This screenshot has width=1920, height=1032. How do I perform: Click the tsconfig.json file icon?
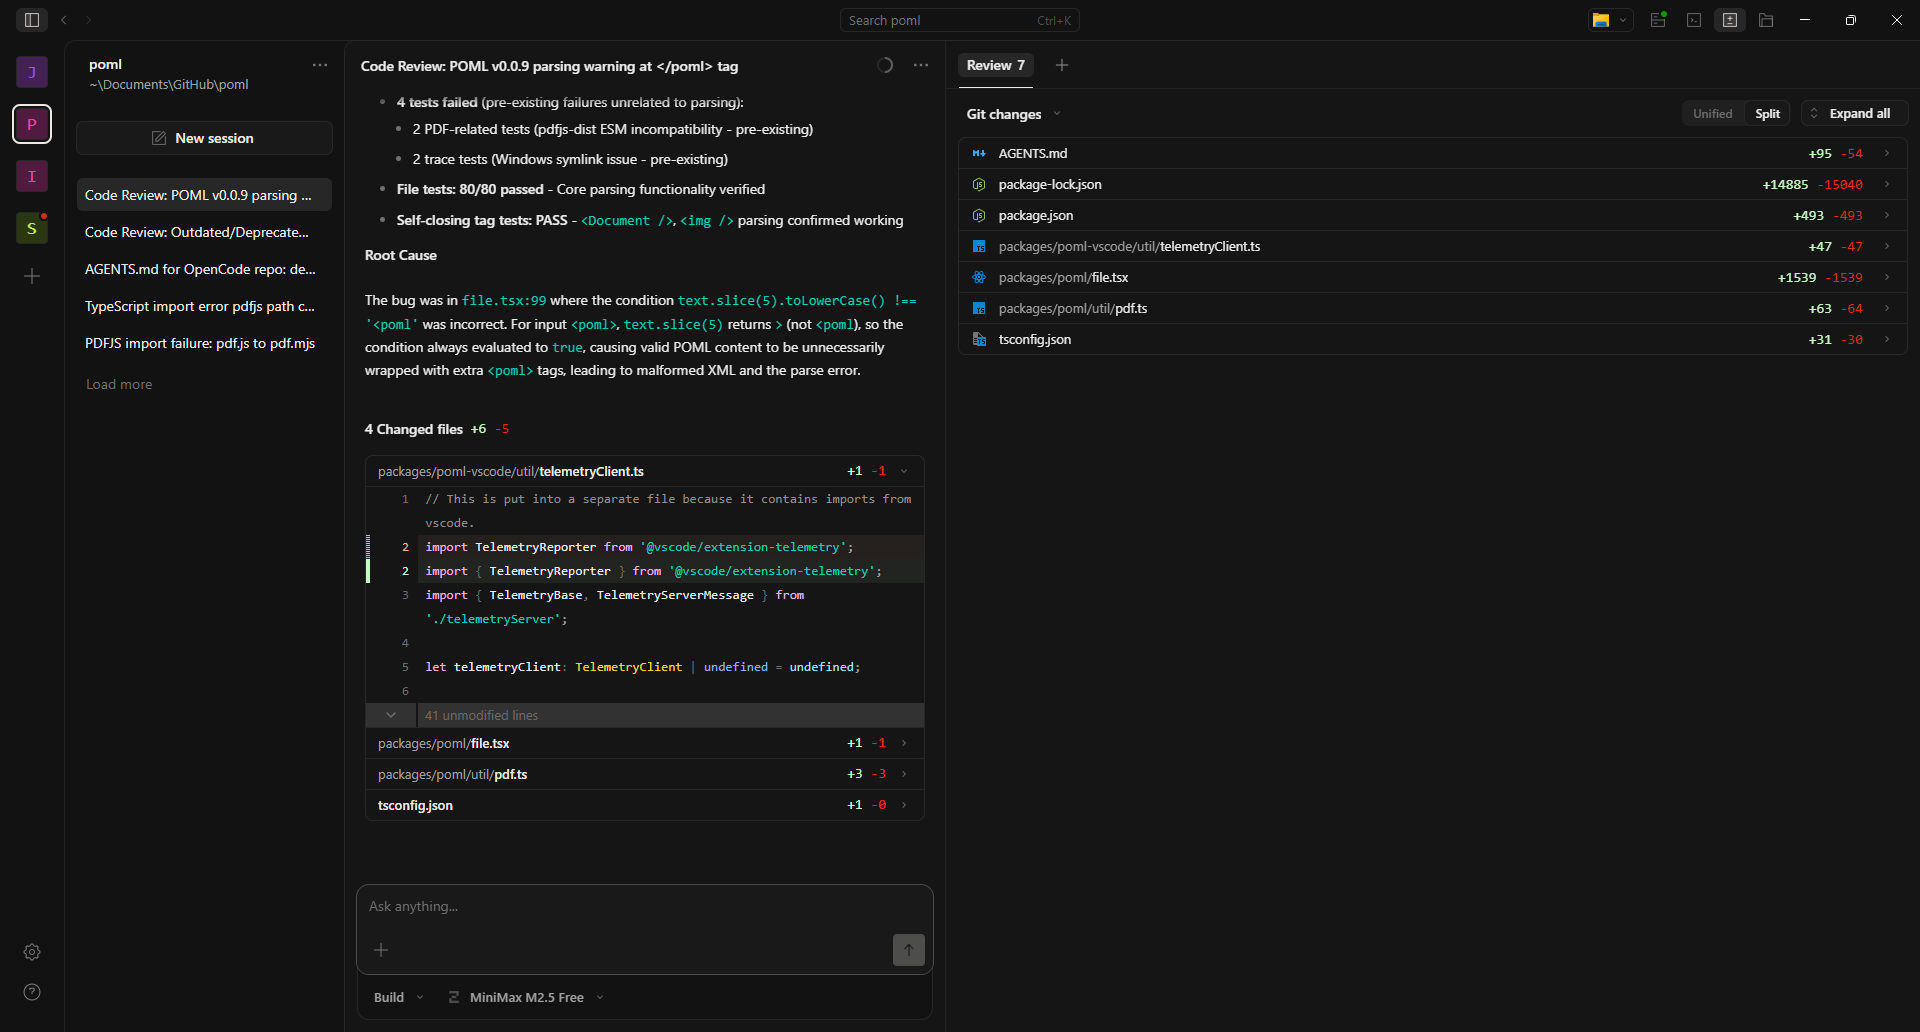979,339
